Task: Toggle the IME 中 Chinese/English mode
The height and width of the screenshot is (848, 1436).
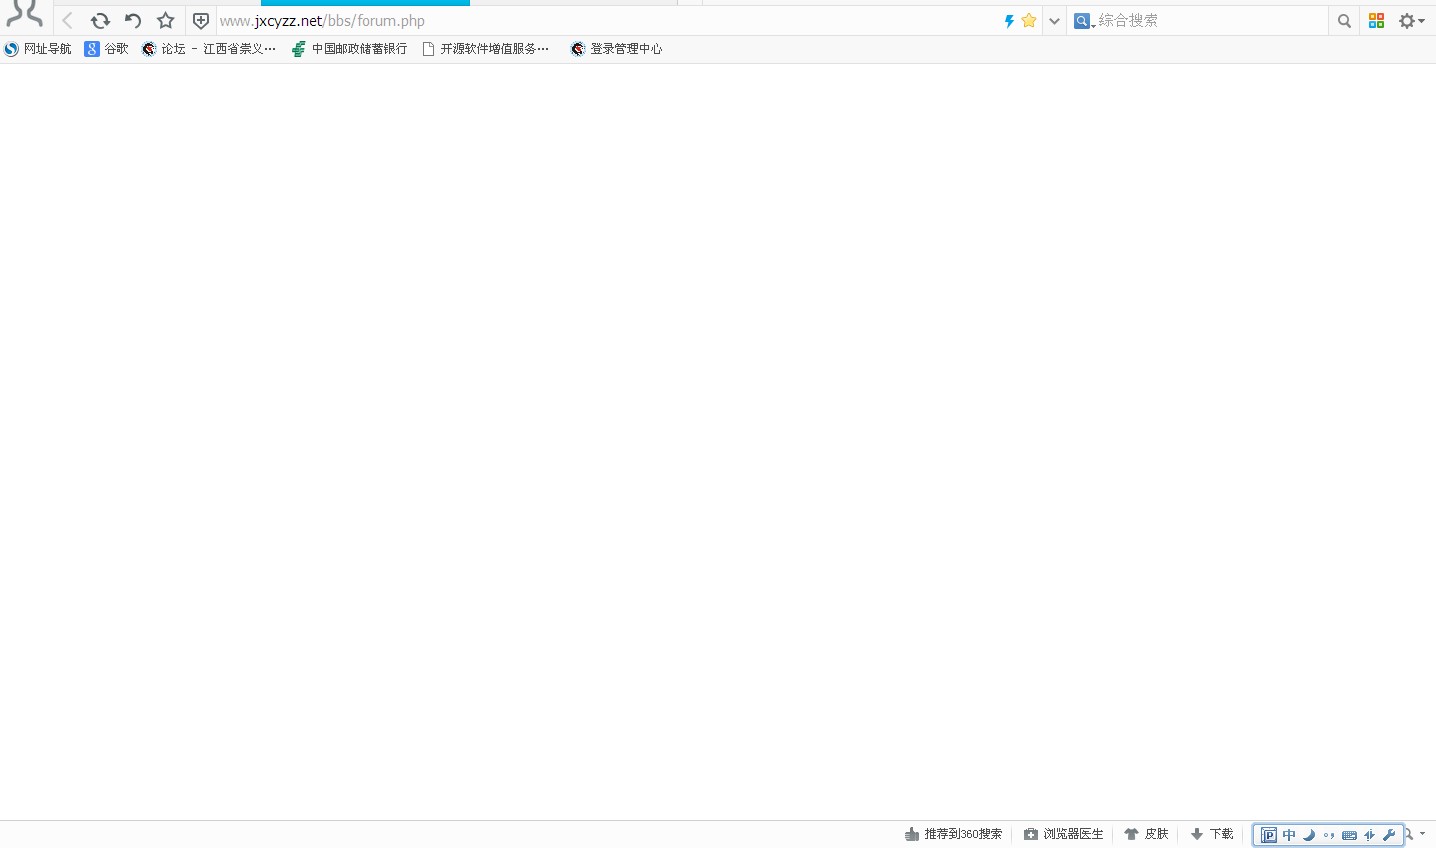Action: pyautogui.click(x=1289, y=835)
